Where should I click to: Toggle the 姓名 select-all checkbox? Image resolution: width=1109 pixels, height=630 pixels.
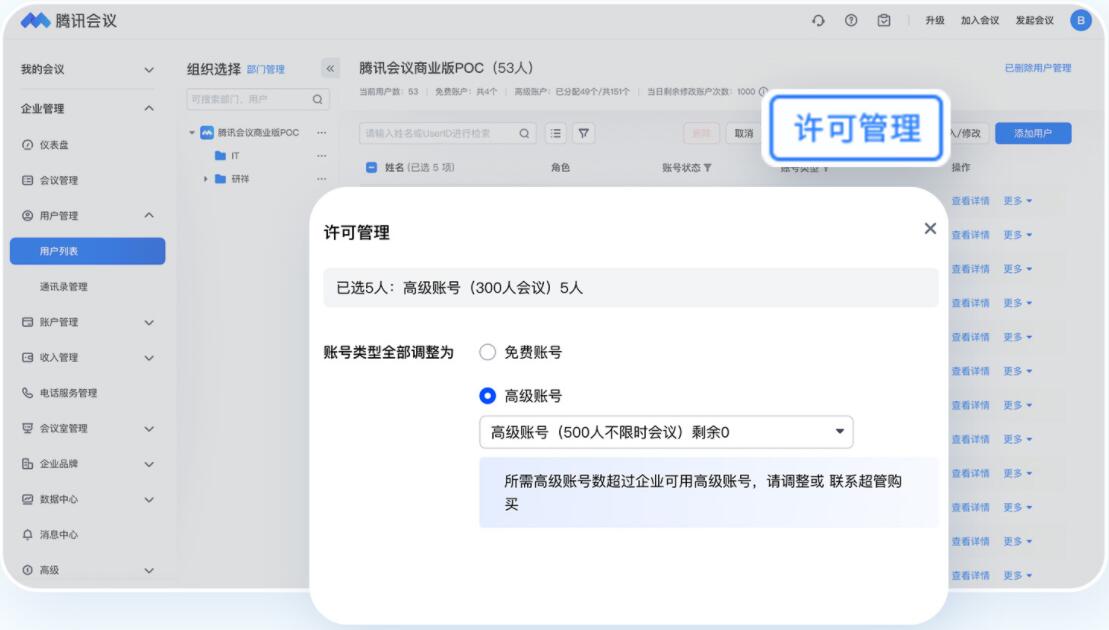click(371, 168)
